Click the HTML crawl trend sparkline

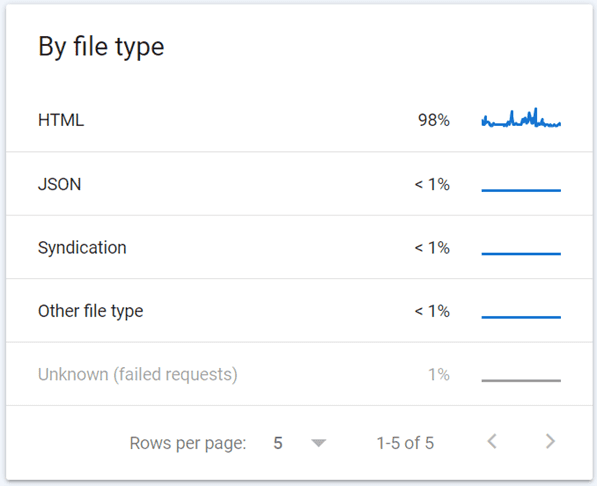(521, 118)
